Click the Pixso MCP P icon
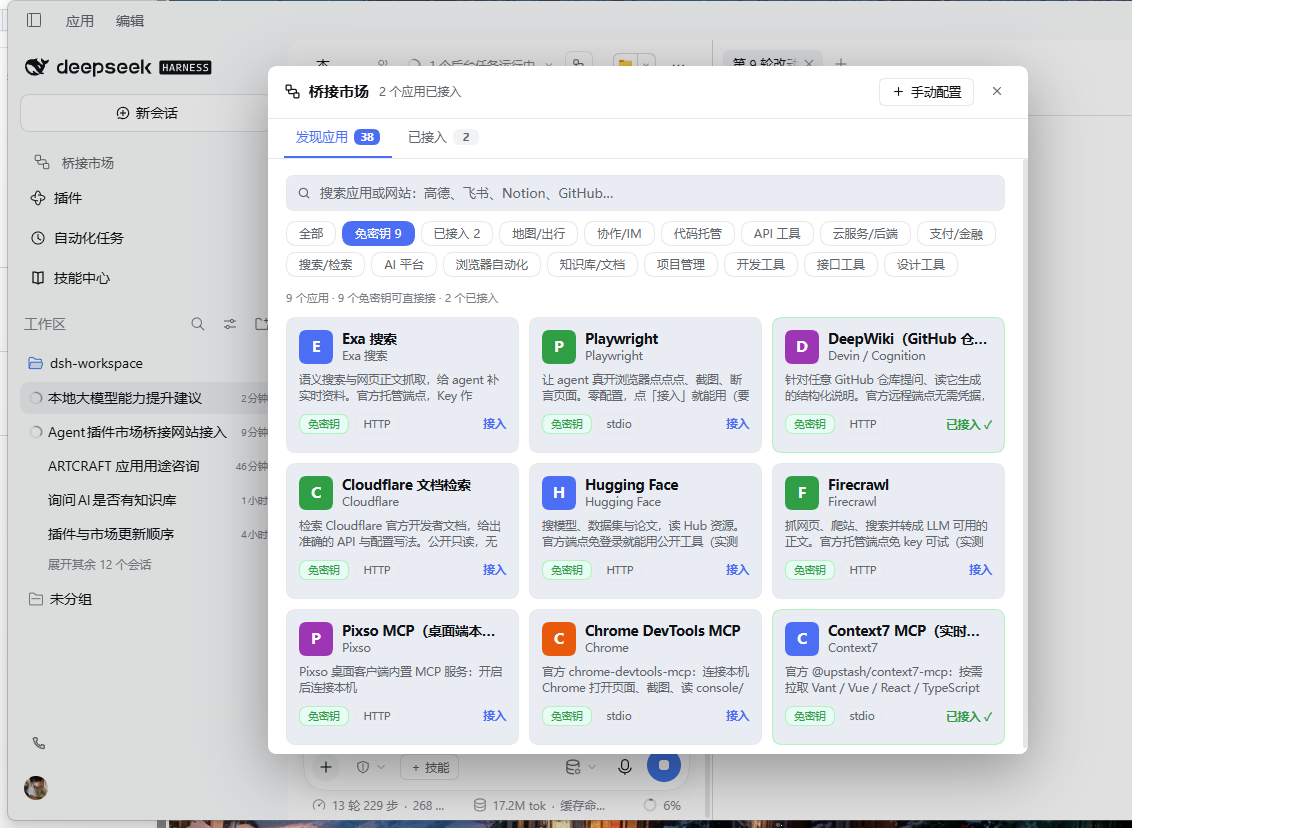 pyautogui.click(x=316, y=639)
